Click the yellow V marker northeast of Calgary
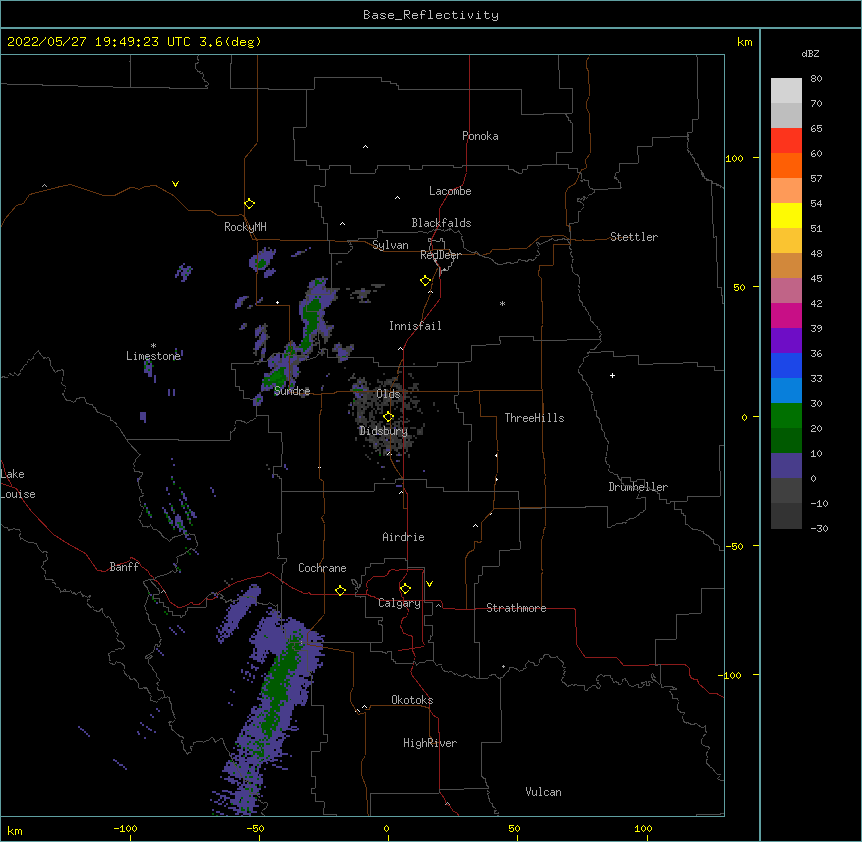The image size is (862, 842). click(429, 584)
